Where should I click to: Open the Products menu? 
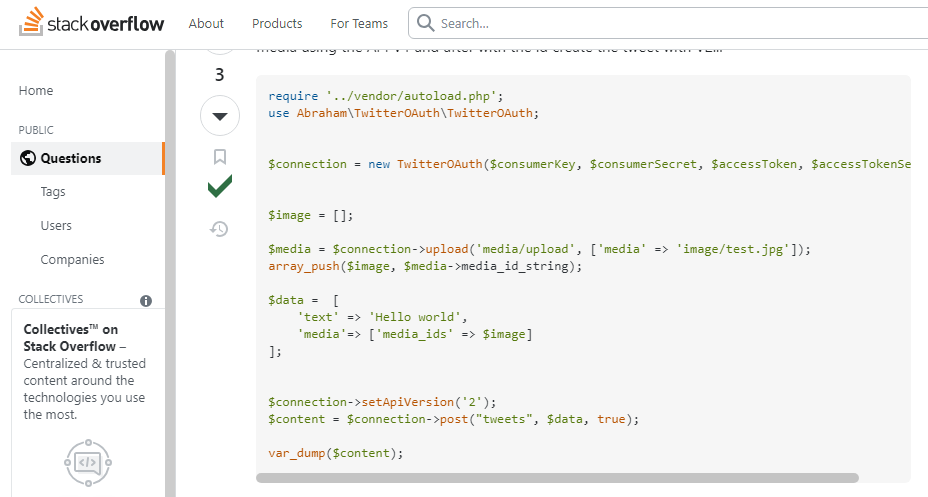[277, 23]
